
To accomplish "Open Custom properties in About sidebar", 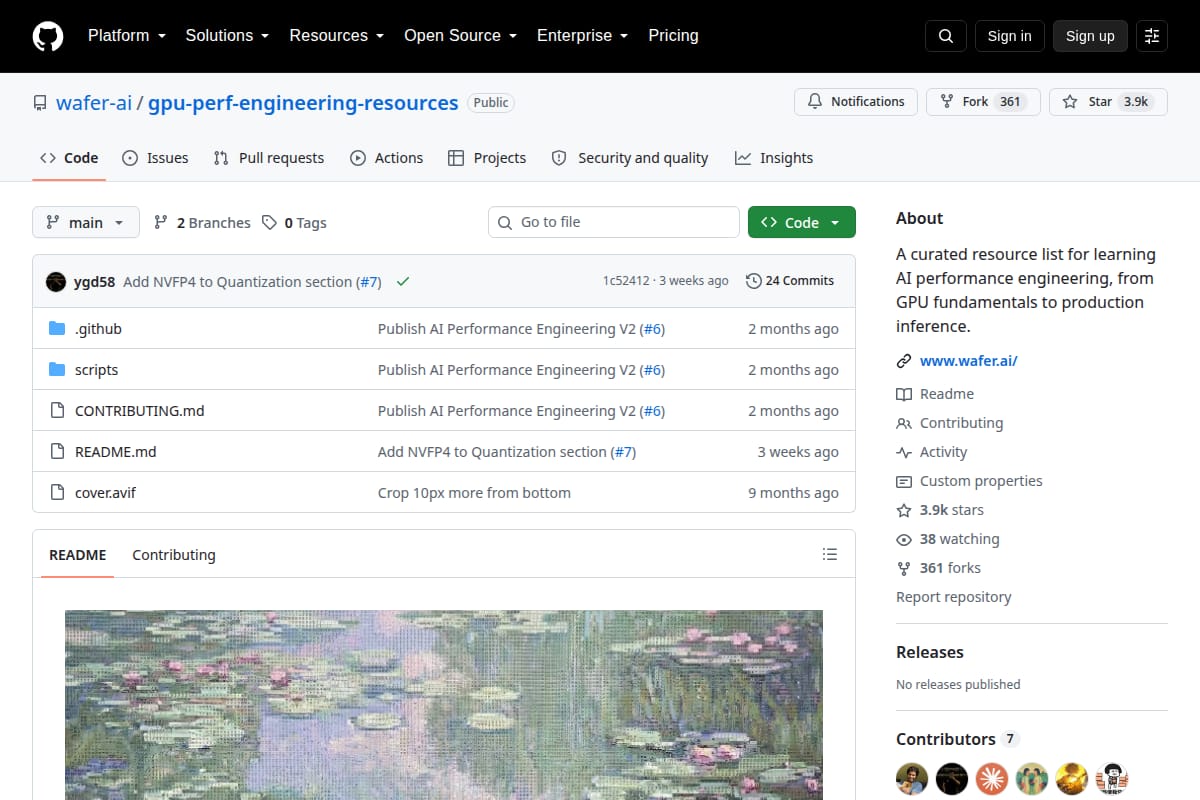I will [x=969, y=481].
